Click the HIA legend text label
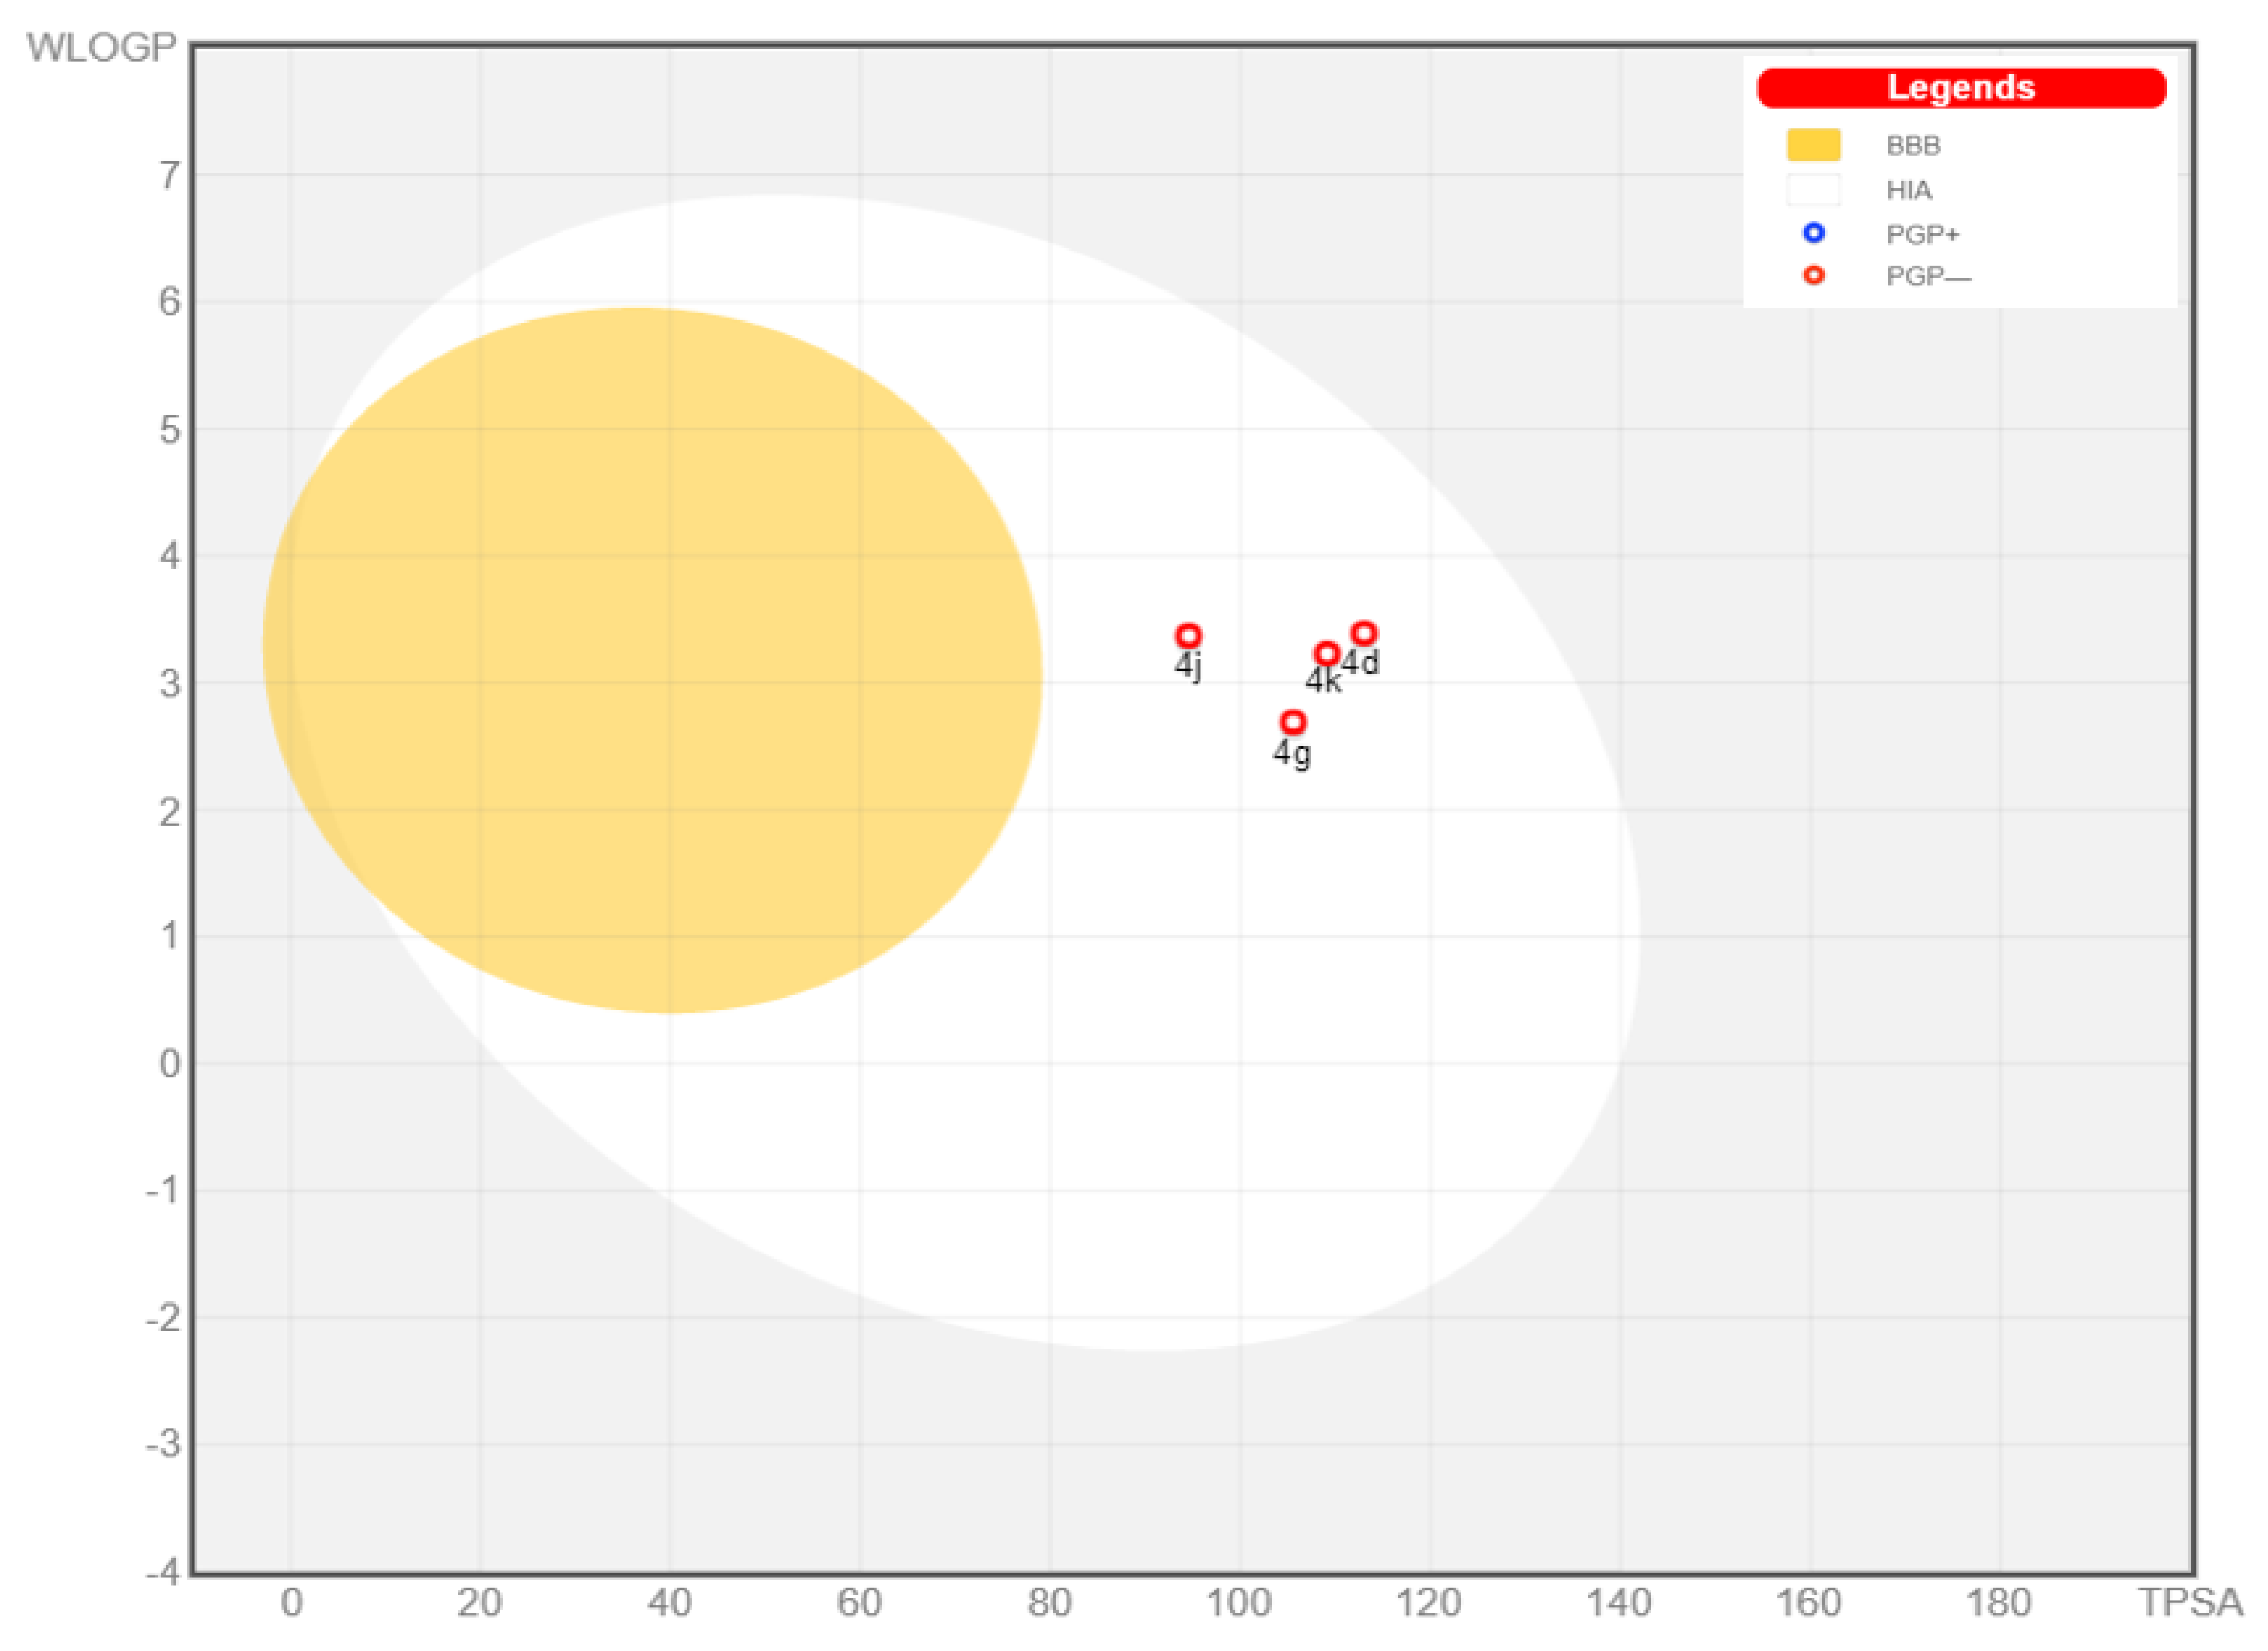The height and width of the screenshot is (1651, 2268). [1909, 190]
